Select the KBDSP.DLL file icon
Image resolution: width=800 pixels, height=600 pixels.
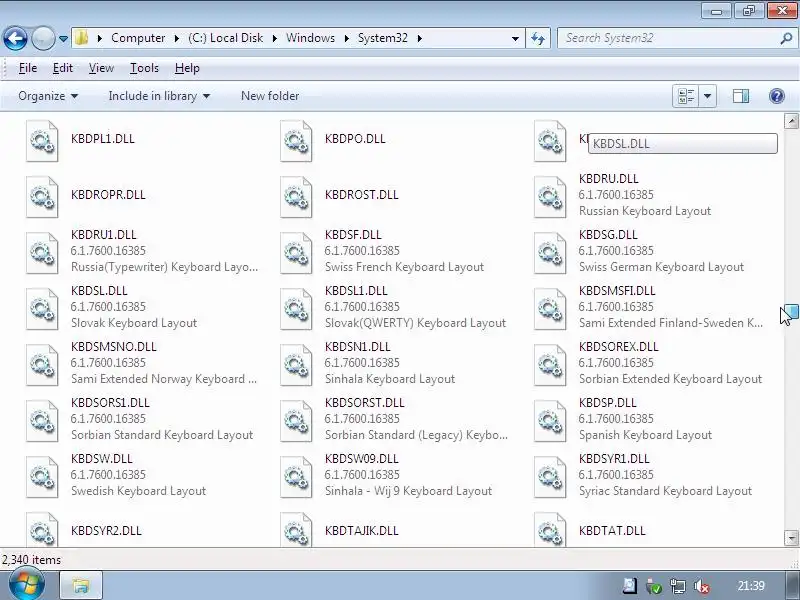(550, 421)
